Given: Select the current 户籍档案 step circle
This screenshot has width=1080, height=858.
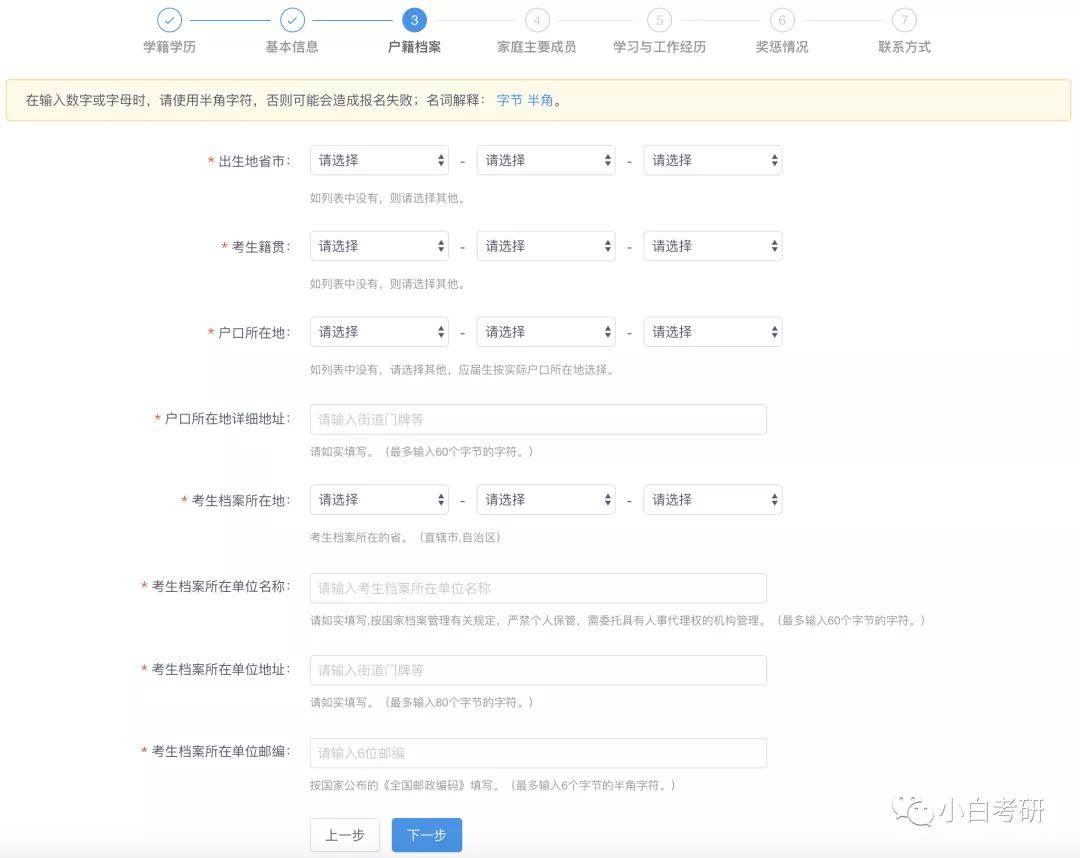Looking at the screenshot, I should [x=414, y=19].
